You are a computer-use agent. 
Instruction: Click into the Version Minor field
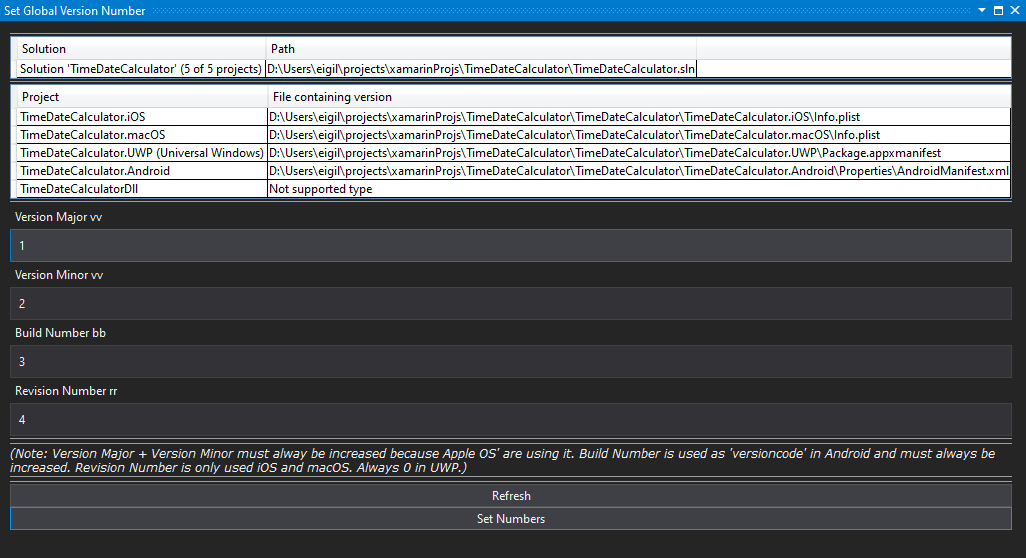[x=510, y=303]
